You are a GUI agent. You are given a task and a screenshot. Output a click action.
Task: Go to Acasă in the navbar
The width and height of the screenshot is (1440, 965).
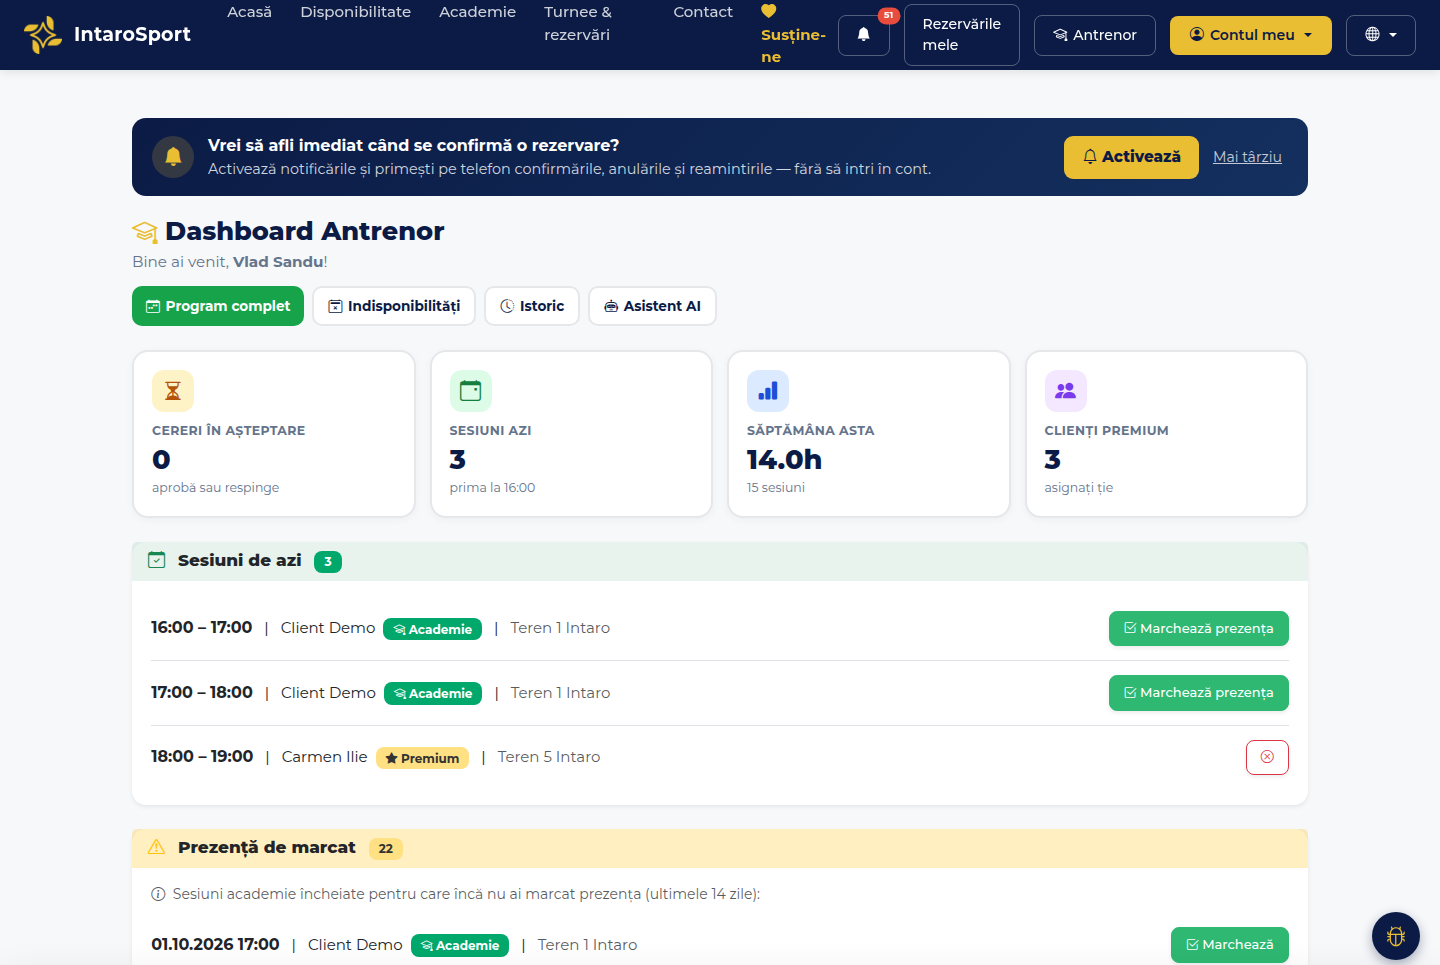(x=250, y=12)
